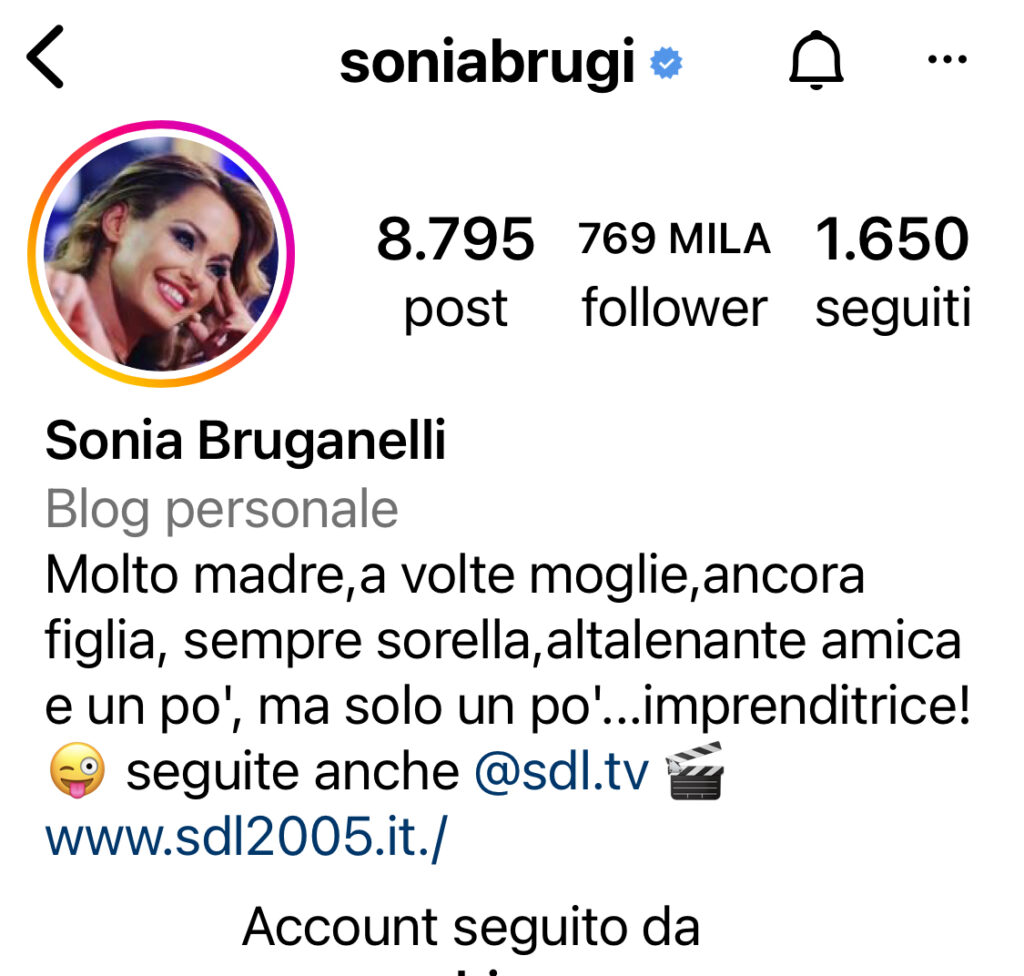This screenshot has width=1024, height=976.
Task: Open notification bell for soniabrugi
Action: tap(816, 59)
